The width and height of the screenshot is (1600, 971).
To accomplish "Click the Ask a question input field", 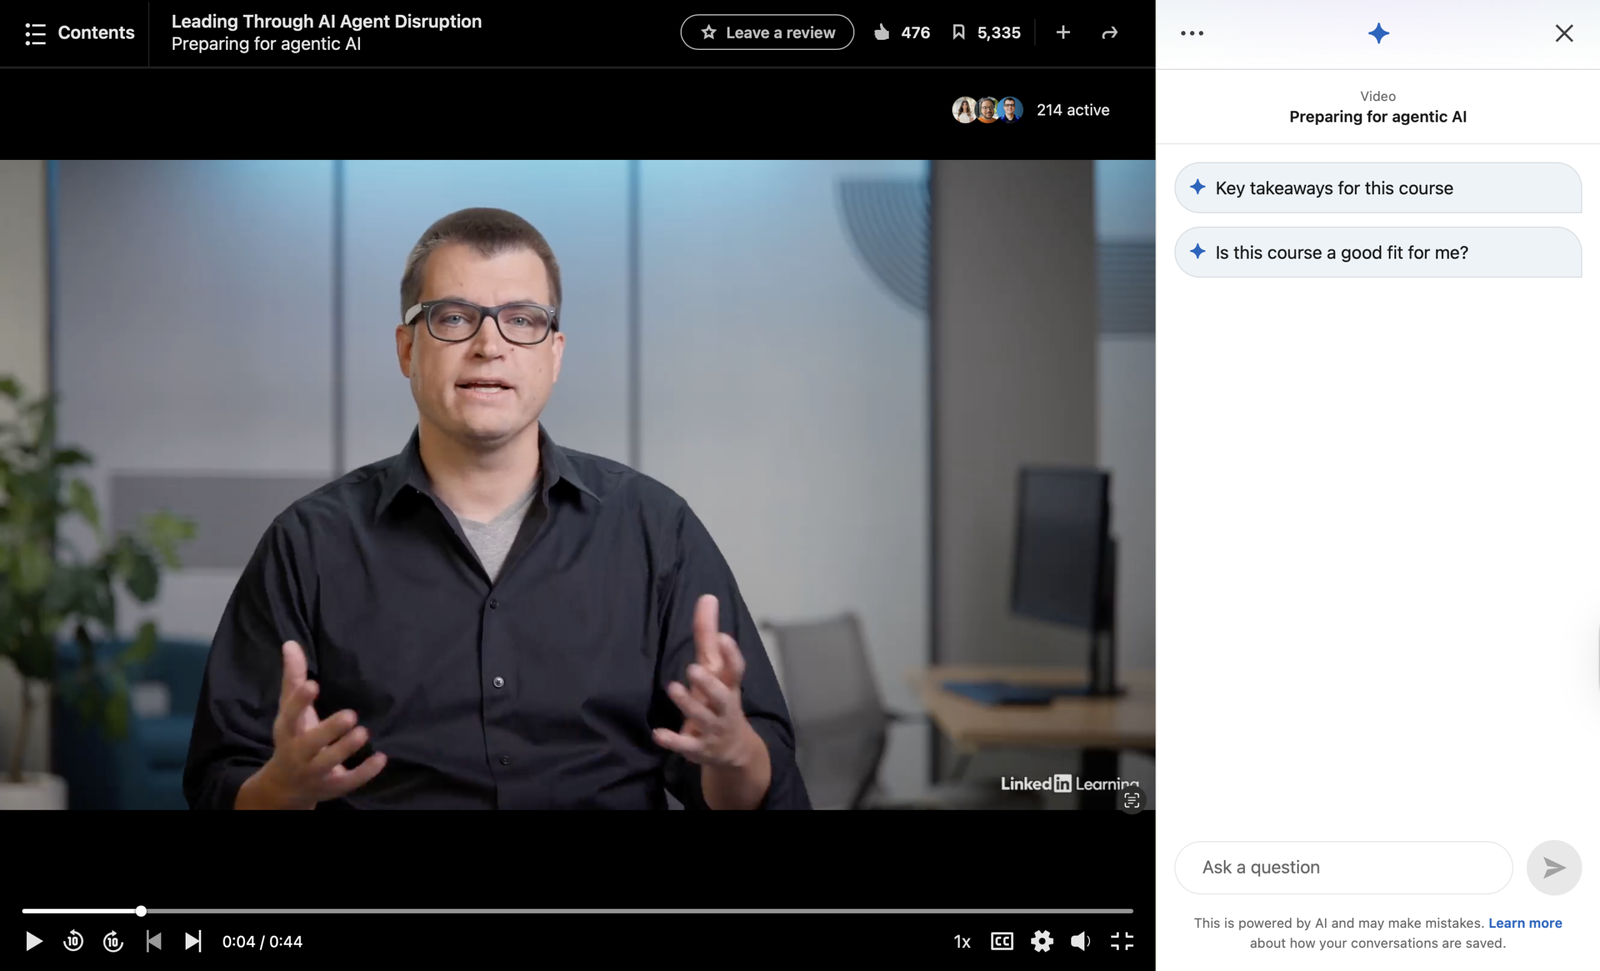I will [x=1343, y=867].
